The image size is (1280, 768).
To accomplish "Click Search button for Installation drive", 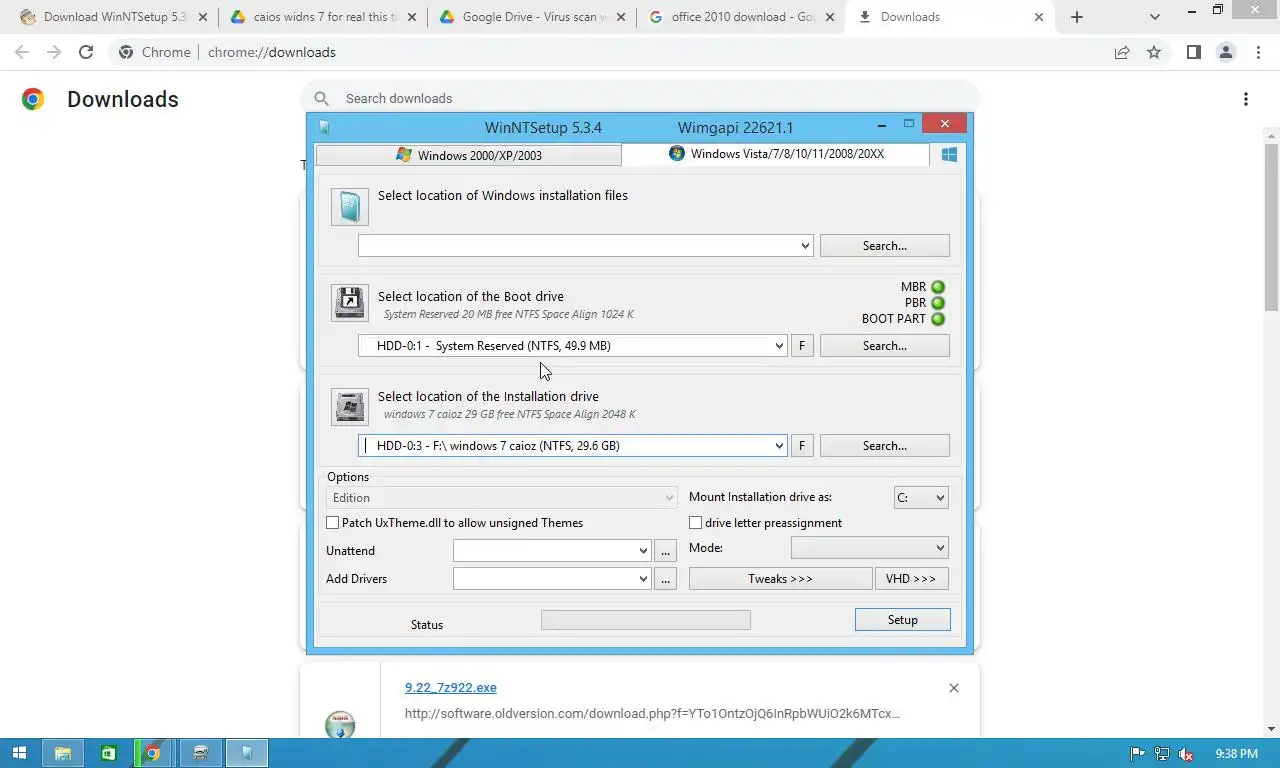I will click(885, 446).
